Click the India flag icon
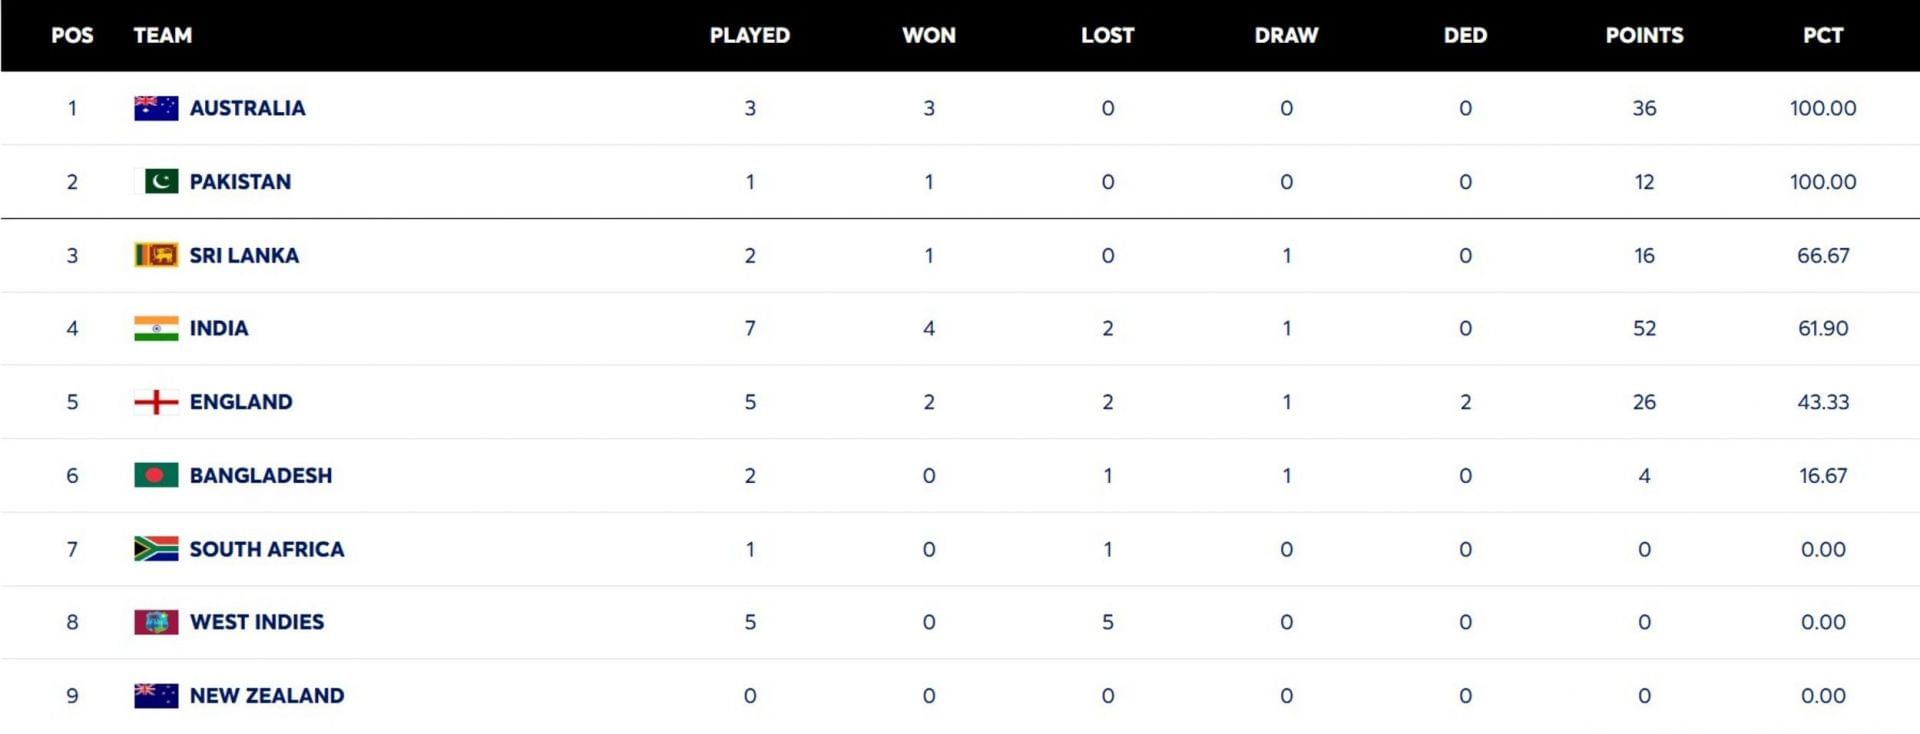This screenshot has width=1920, height=734. [x=156, y=328]
